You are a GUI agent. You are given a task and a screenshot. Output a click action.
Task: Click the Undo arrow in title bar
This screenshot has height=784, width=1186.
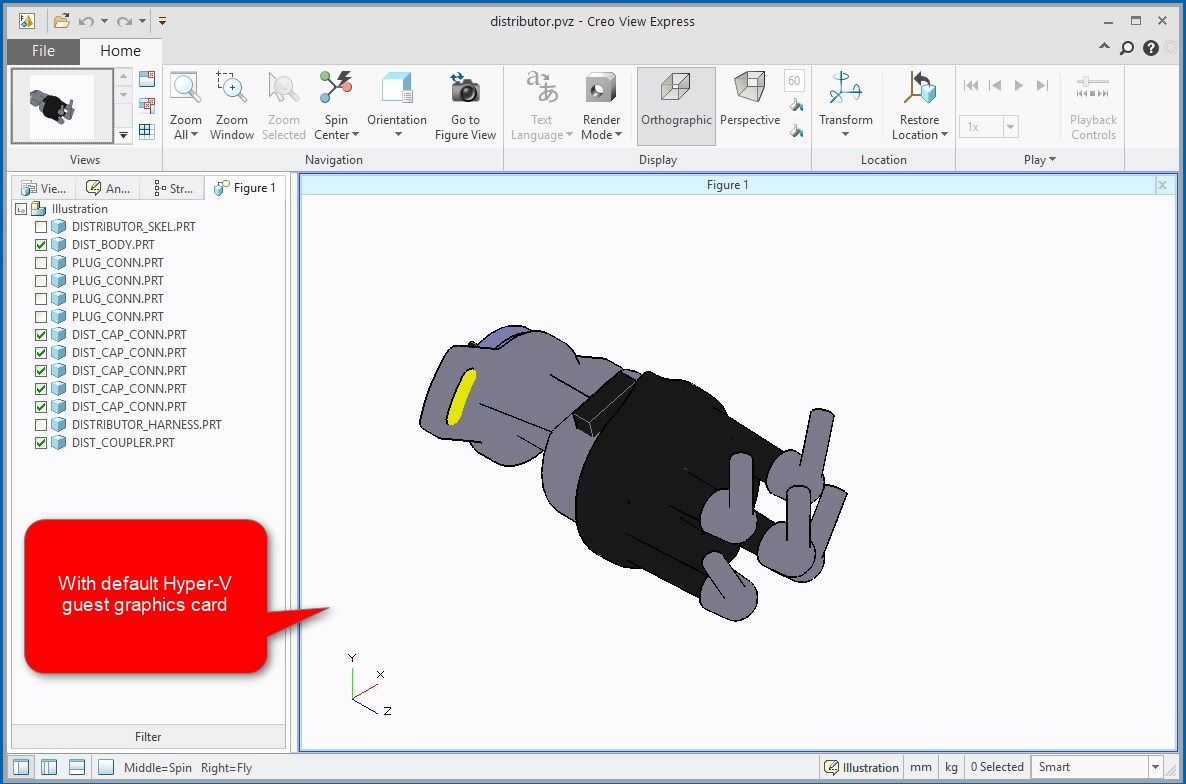[86, 22]
